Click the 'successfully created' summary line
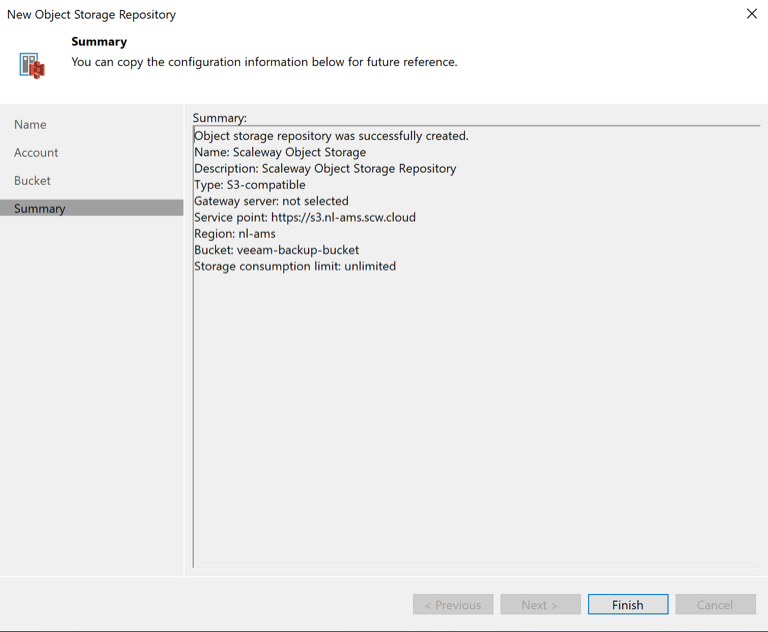This screenshot has width=768, height=632. (x=331, y=136)
